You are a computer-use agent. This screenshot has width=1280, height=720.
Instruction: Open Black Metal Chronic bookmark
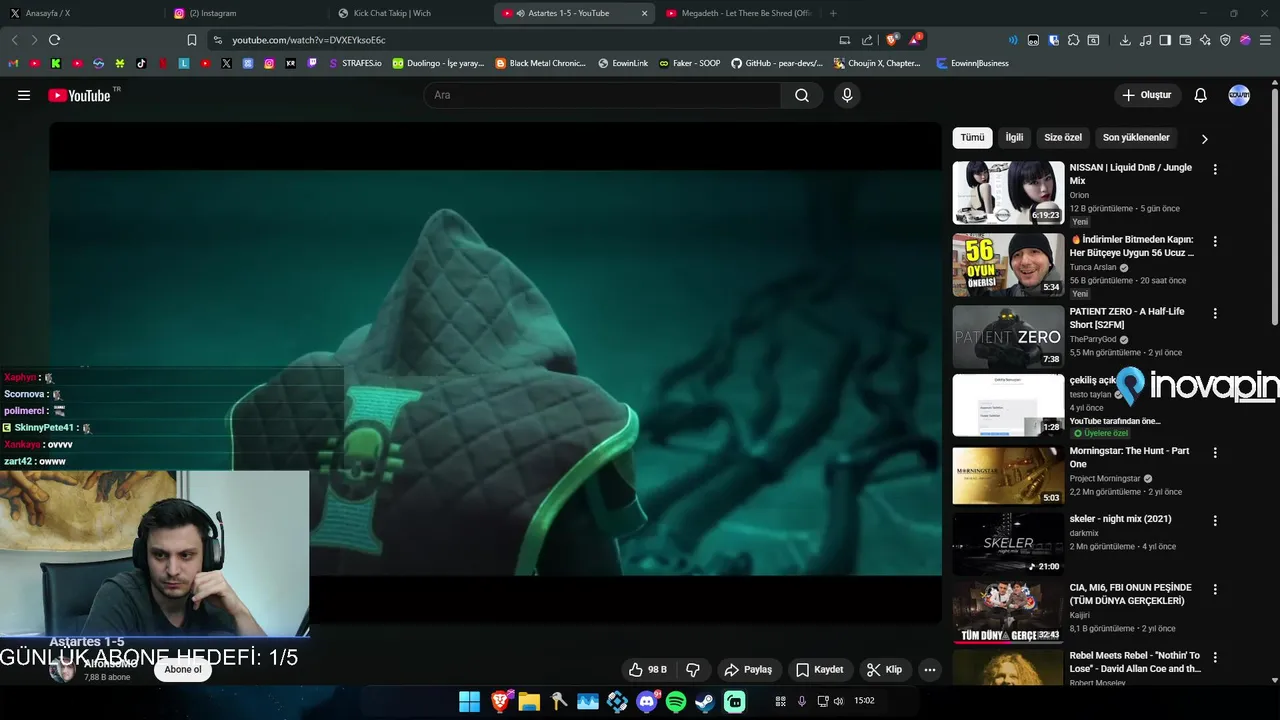541,63
